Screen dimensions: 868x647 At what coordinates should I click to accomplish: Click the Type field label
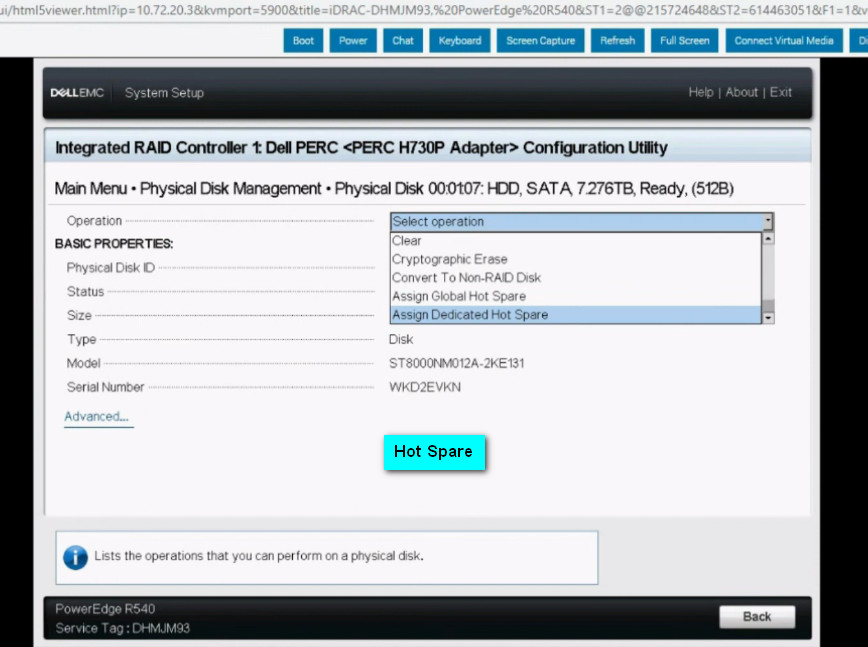point(81,339)
